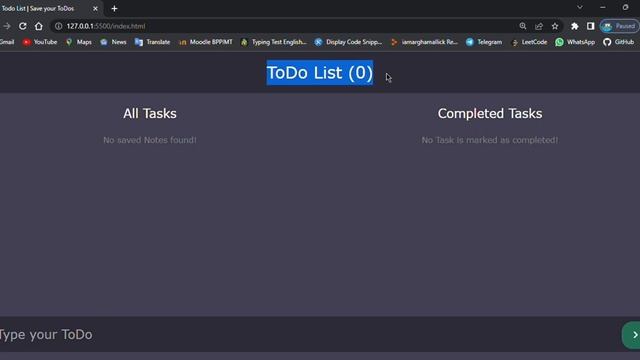Open the WhatsApp bookmark
This screenshot has height=360, width=640.
(x=575, y=42)
